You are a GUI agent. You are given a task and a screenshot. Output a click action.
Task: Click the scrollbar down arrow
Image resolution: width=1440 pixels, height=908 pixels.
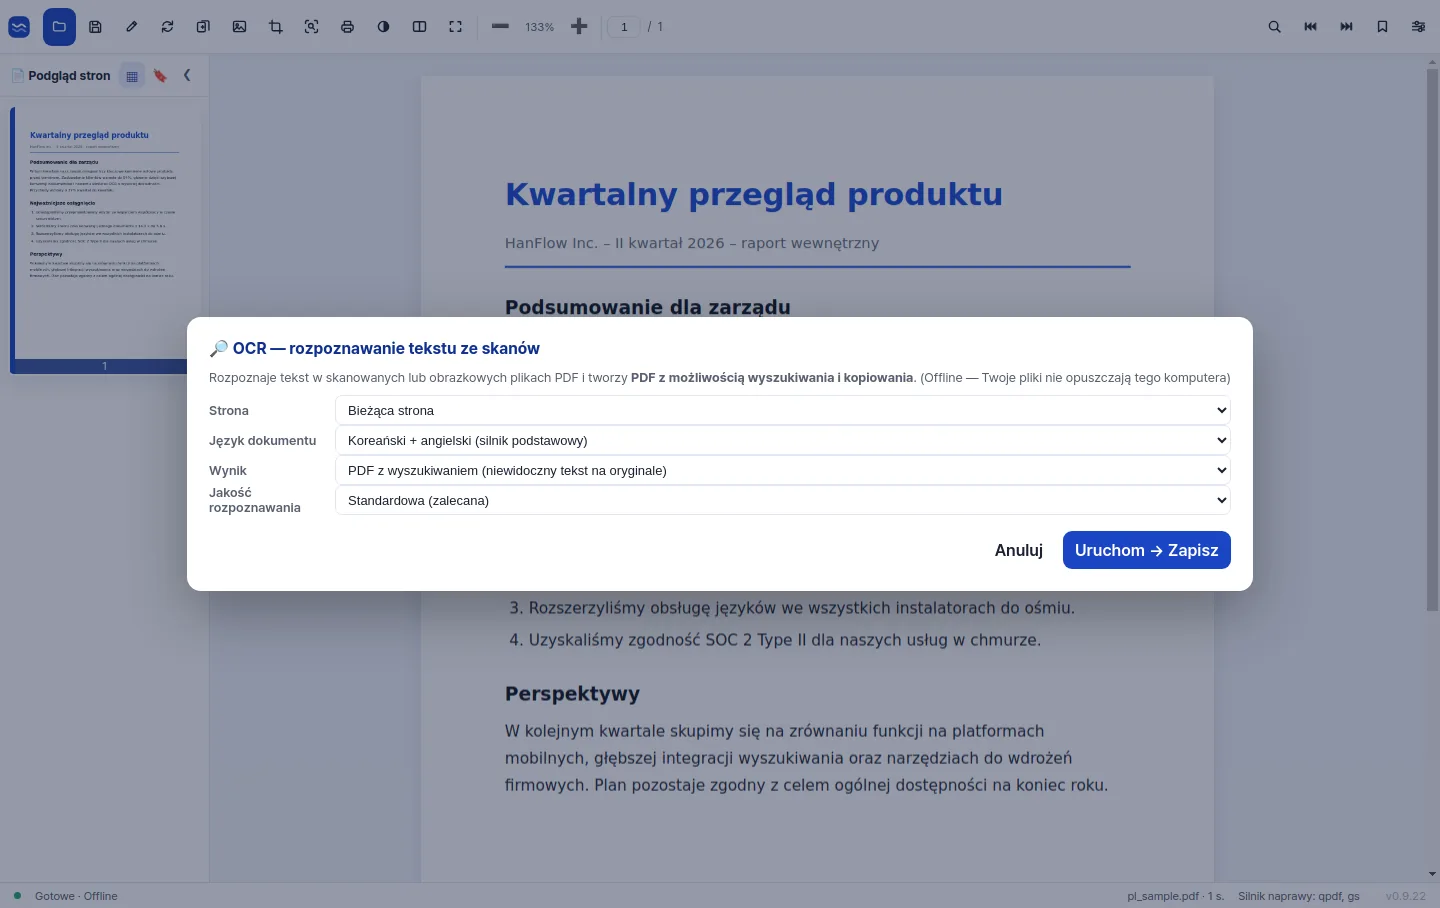(1432, 874)
